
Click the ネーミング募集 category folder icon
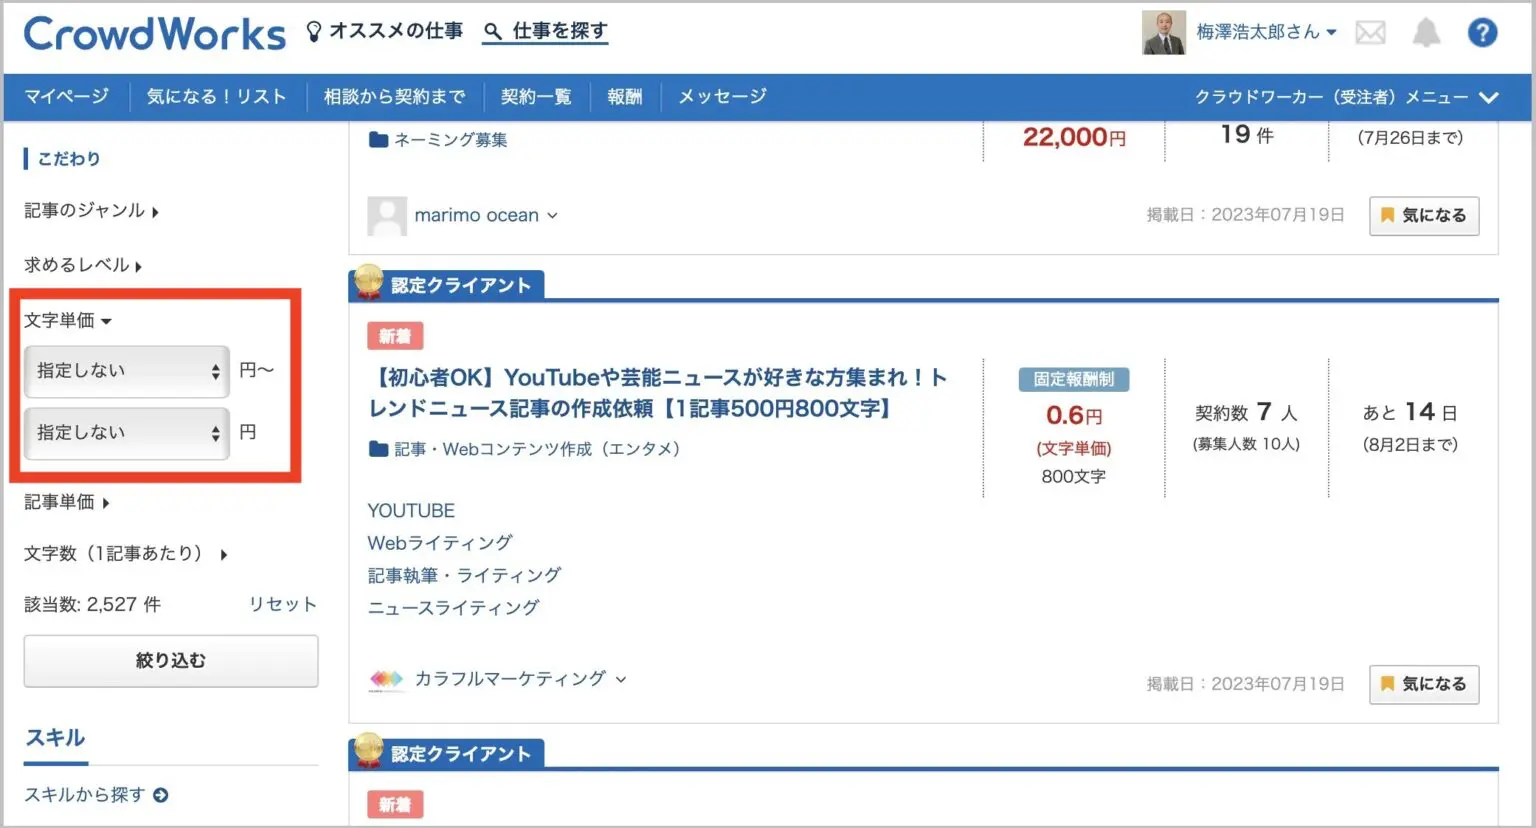coord(378,140)
